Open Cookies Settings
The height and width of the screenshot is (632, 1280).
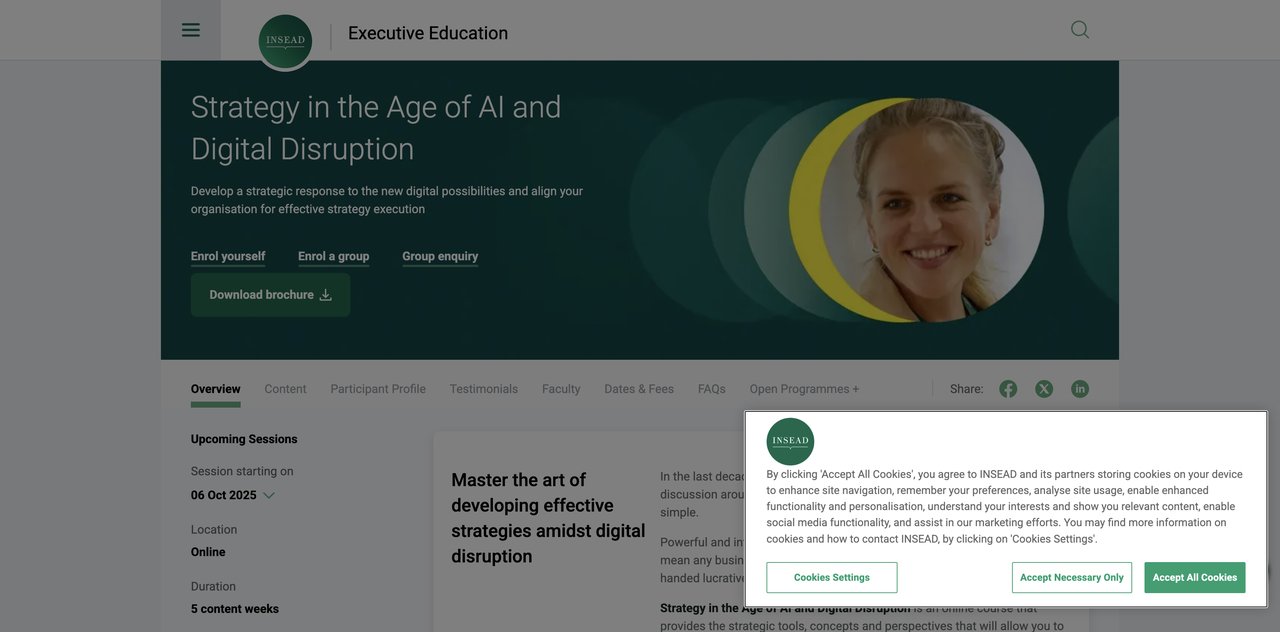tap(832, 577)
